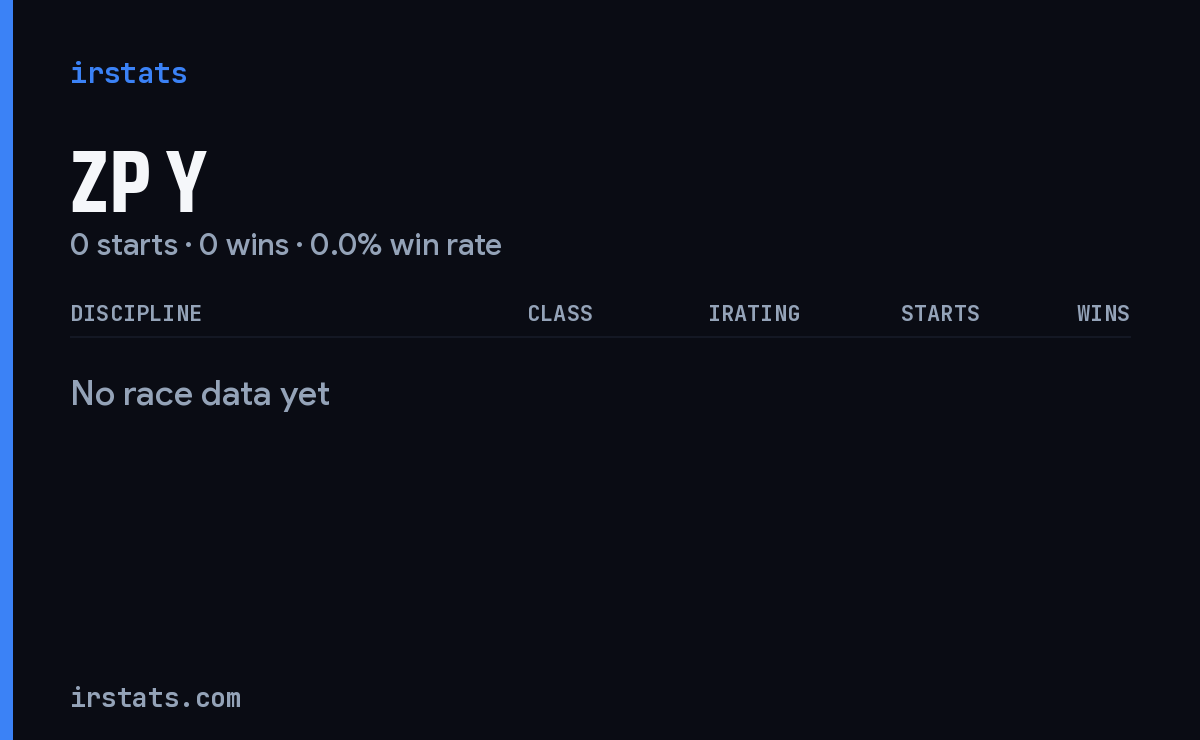Click the divider line under table headers
This screenshot has width=1200, height=740.
pyautogui.click(x=600, y=337)
